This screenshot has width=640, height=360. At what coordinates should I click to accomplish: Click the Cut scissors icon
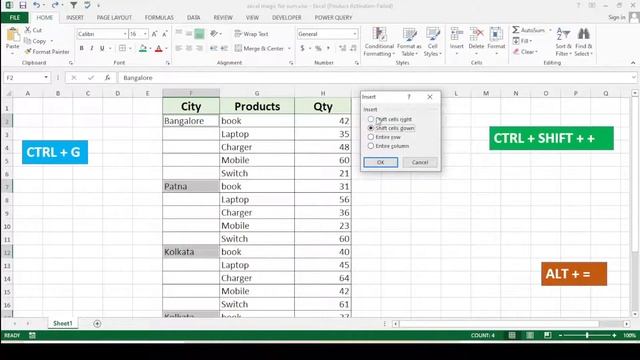pyautogui.click(x=28, y=30)
